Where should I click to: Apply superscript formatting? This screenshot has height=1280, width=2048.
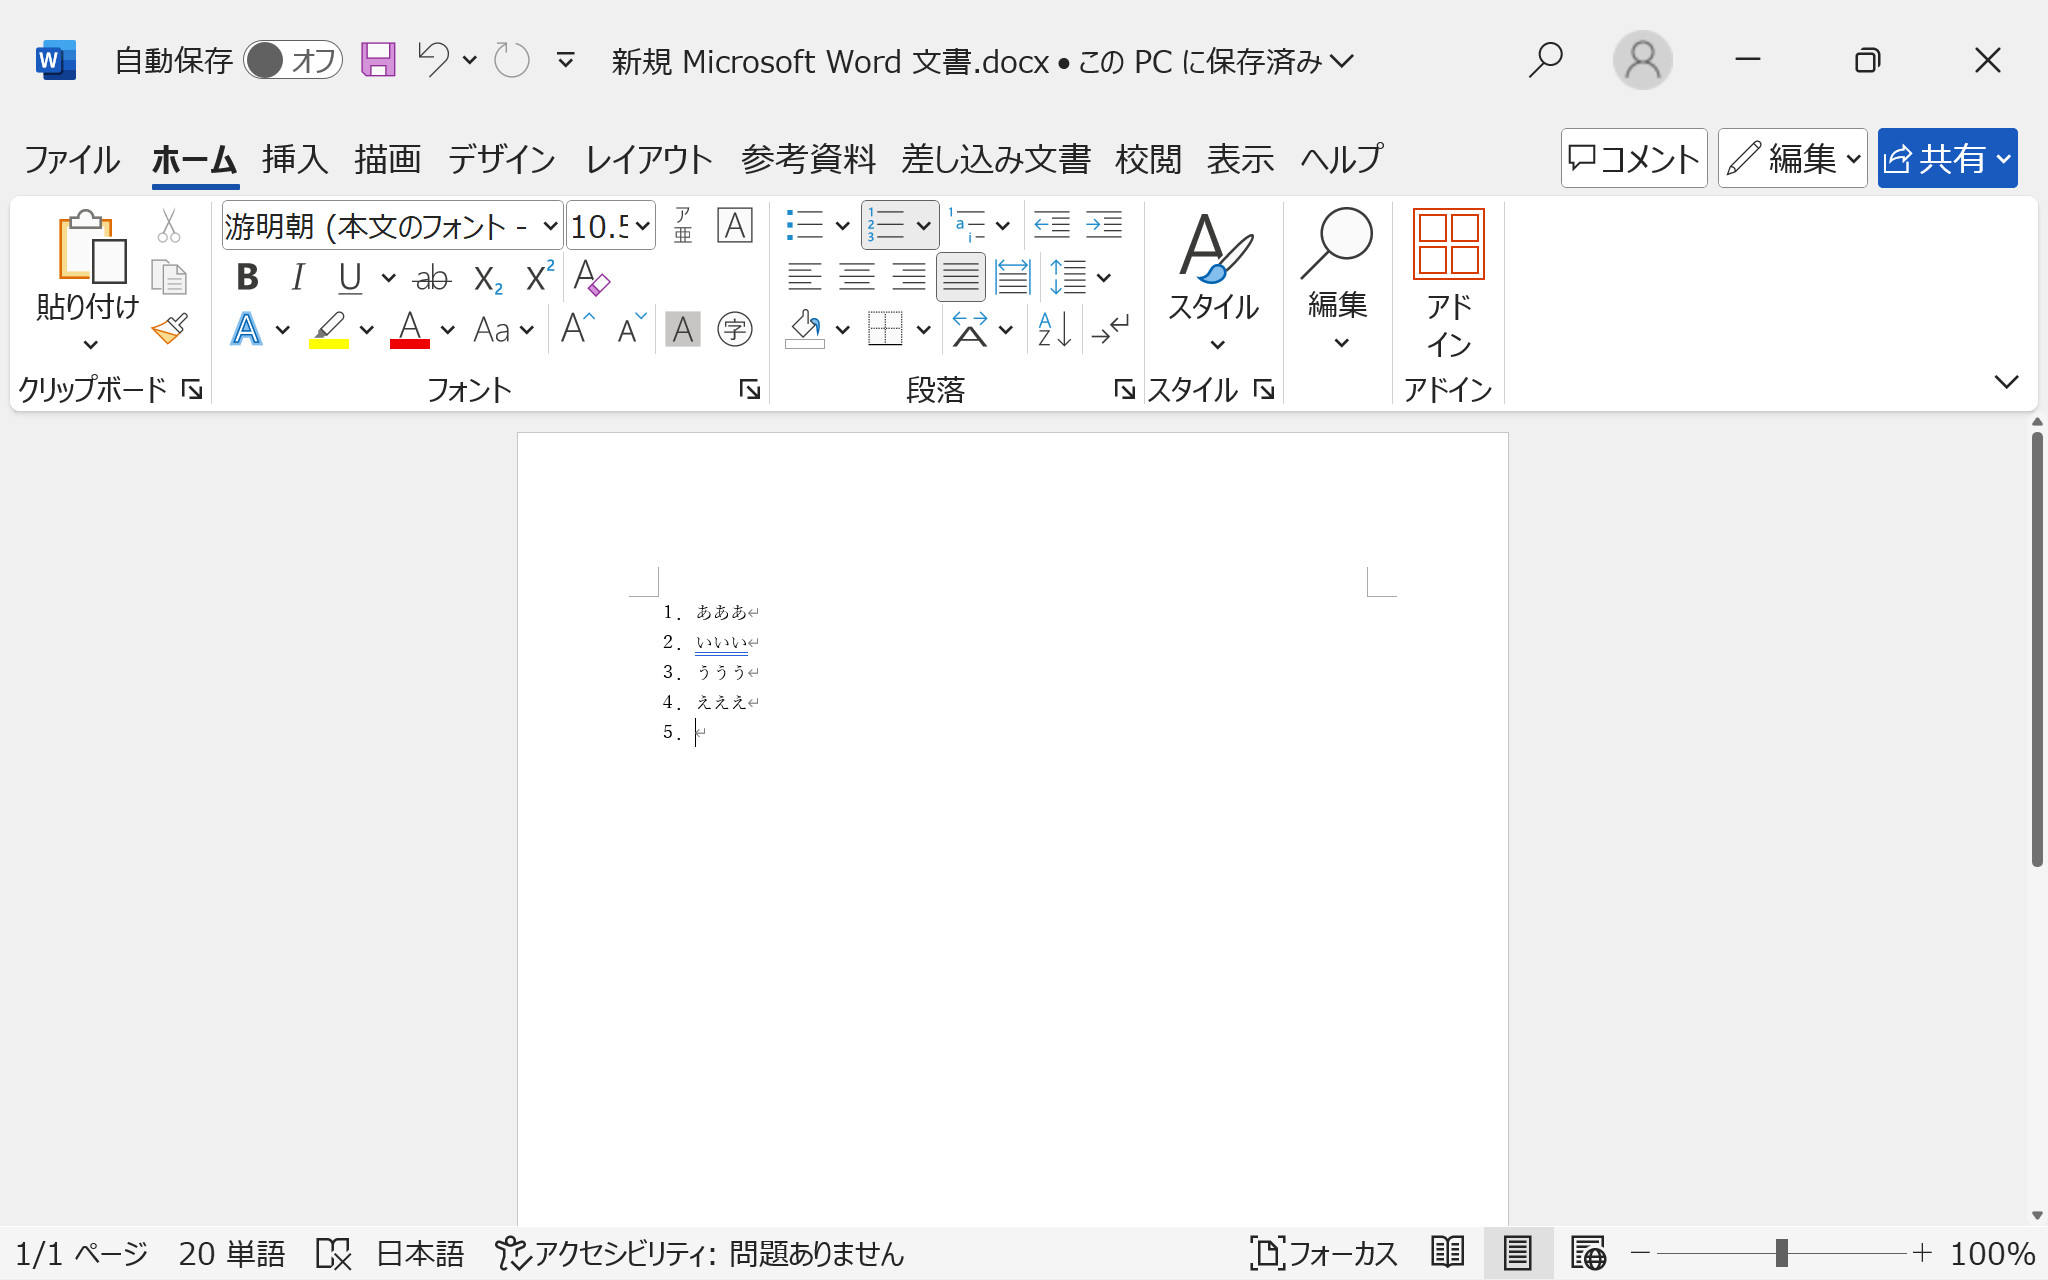(540, 276)
